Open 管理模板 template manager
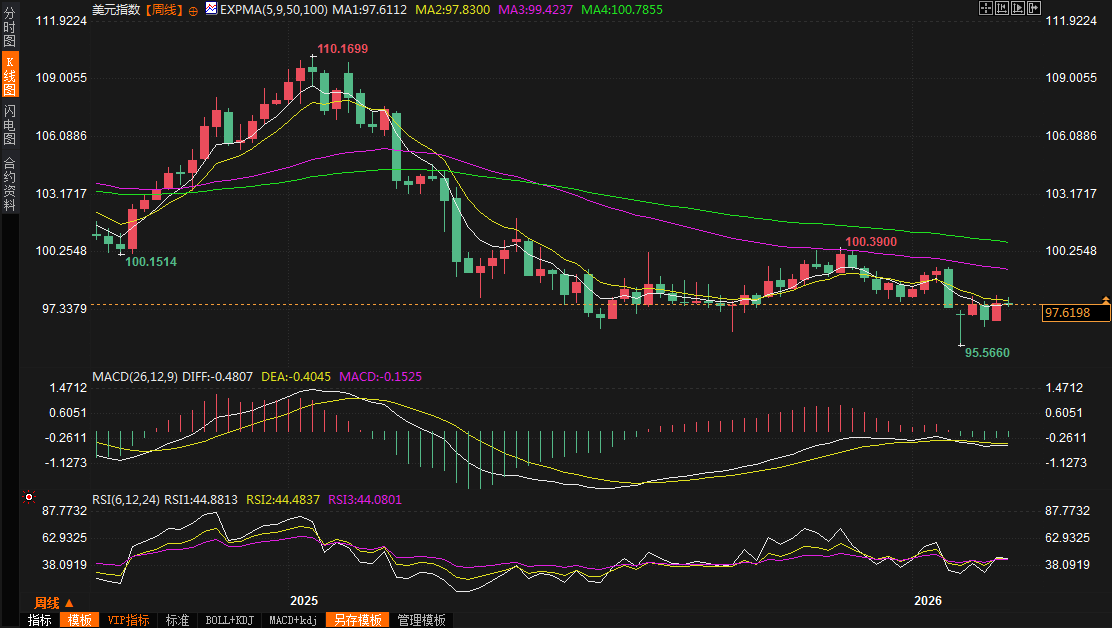This screenshot has height=628, width=1112. point(421,620)
